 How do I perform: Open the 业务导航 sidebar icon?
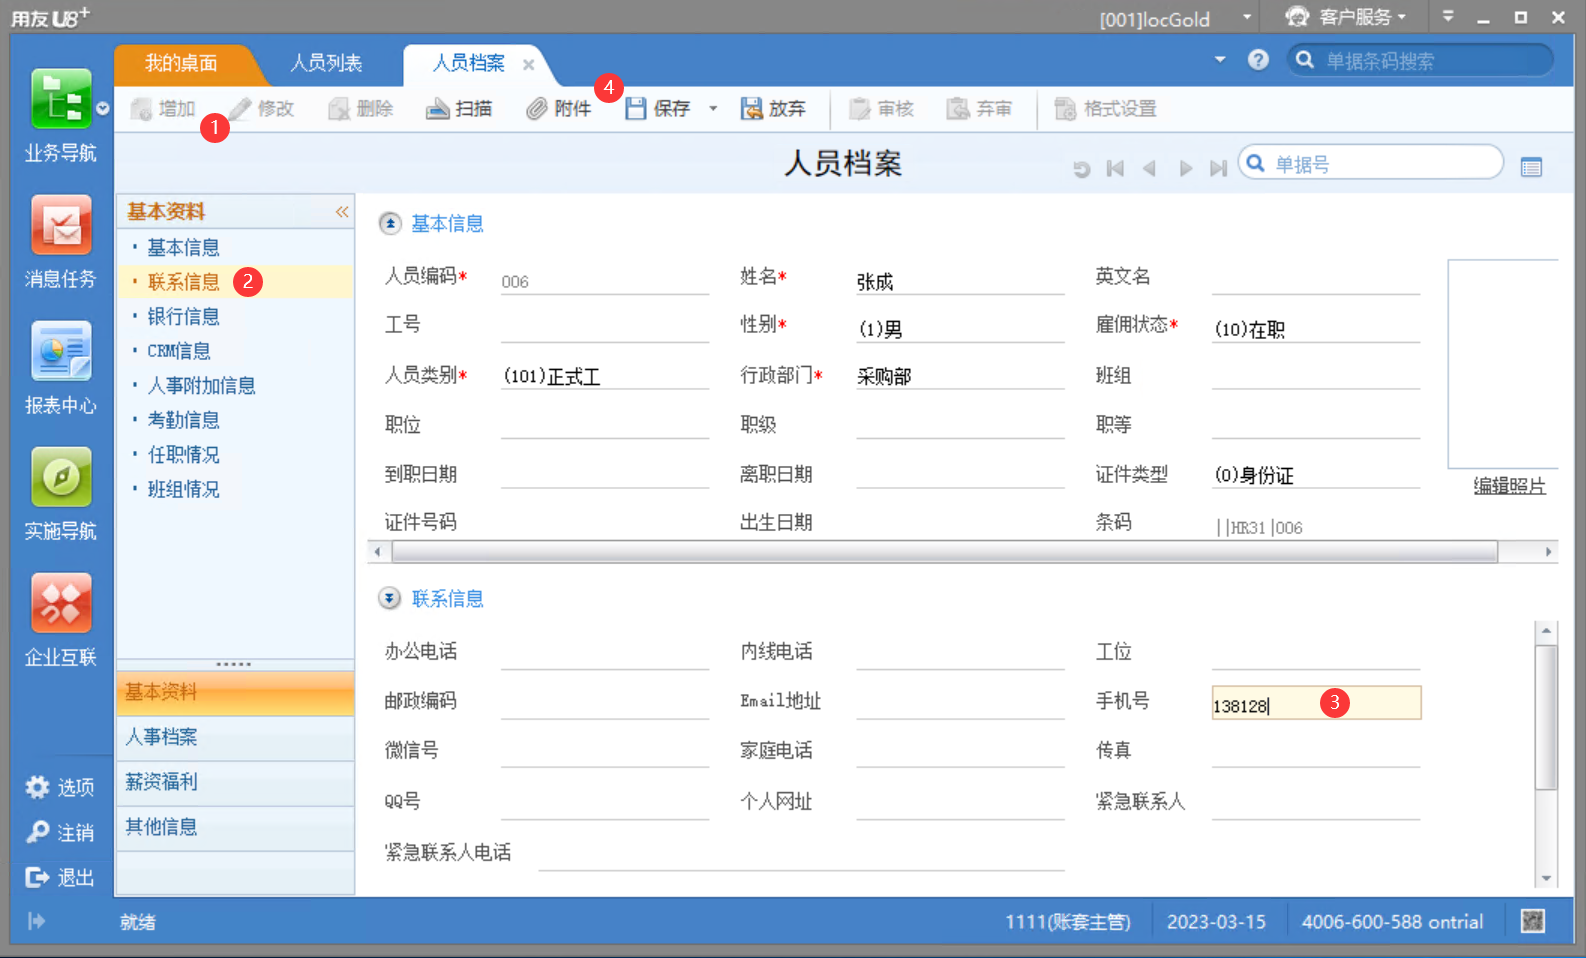[x=61, y=100]
